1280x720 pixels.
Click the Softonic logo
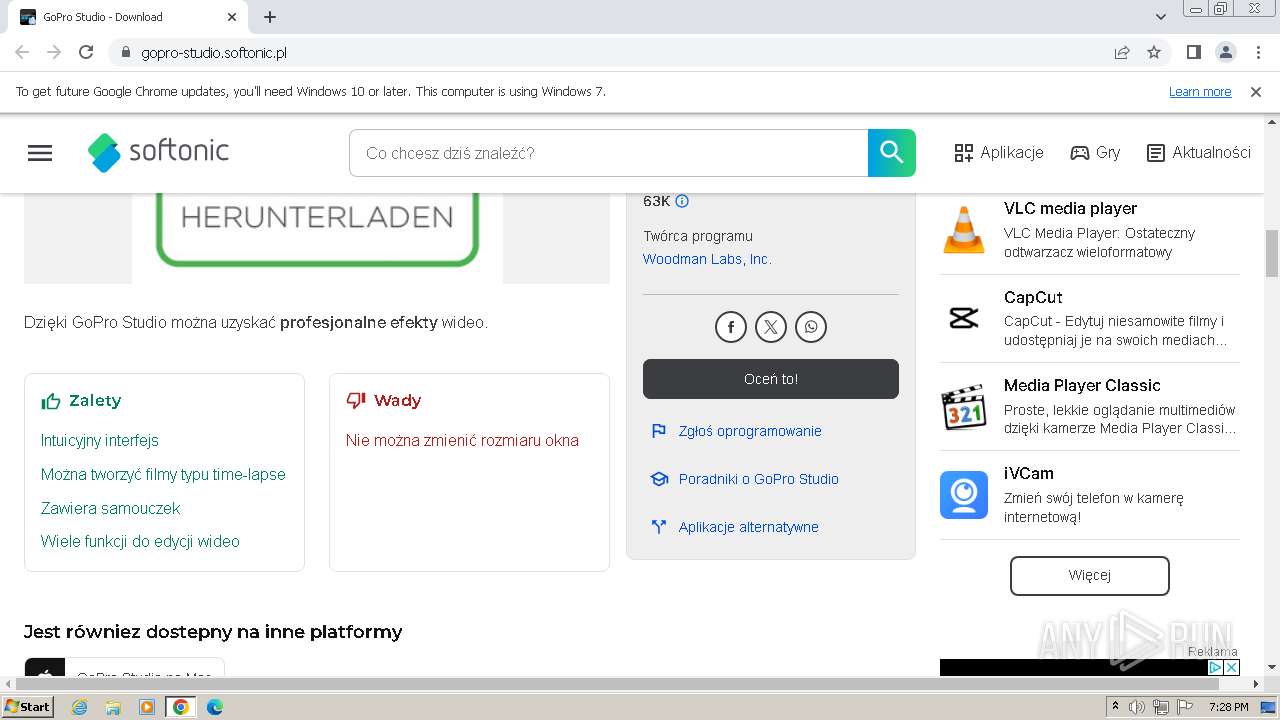158,152
